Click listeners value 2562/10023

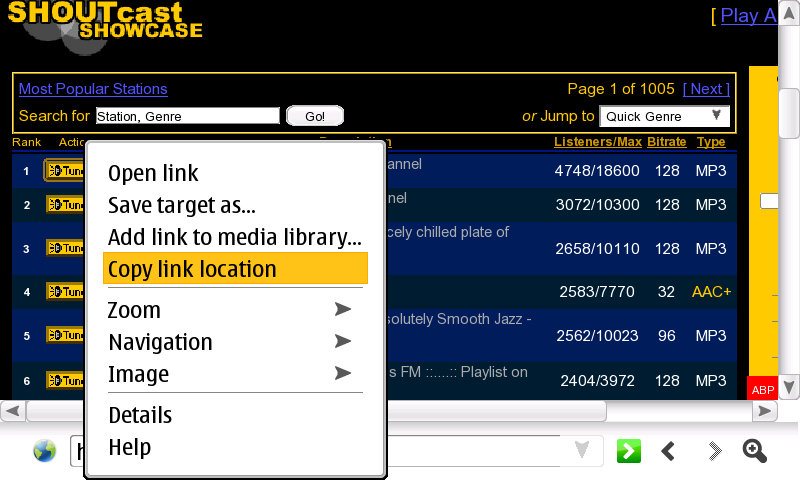click(x=597, y=336)
